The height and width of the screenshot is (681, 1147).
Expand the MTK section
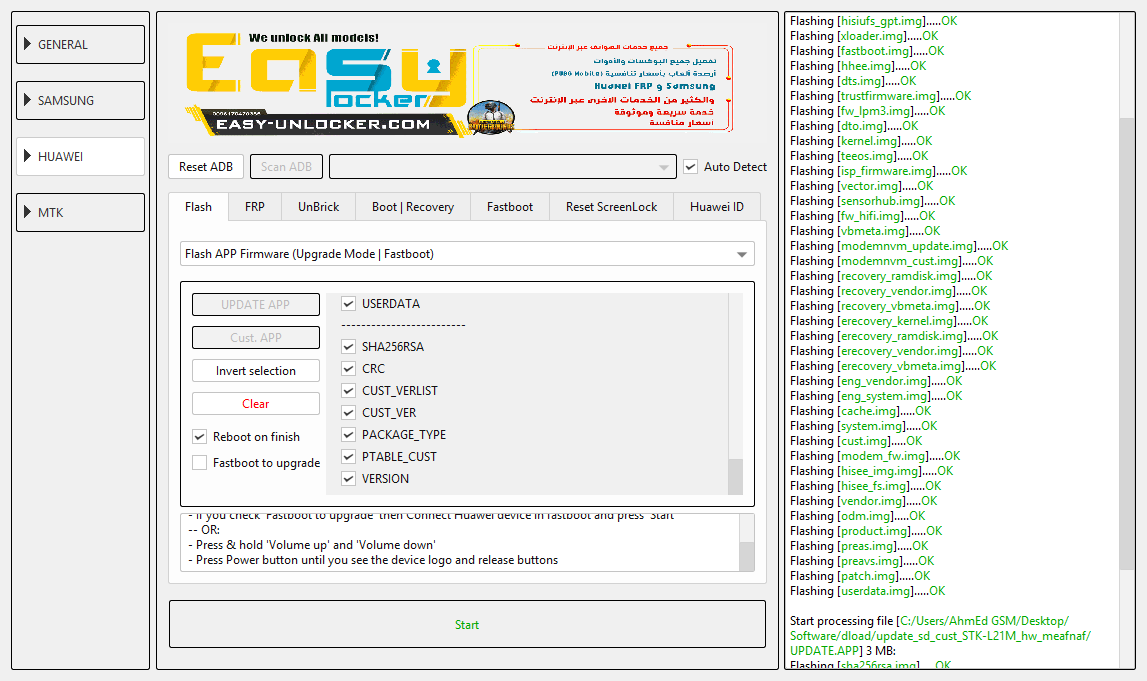pyautogui.click(x=80, y=212)
